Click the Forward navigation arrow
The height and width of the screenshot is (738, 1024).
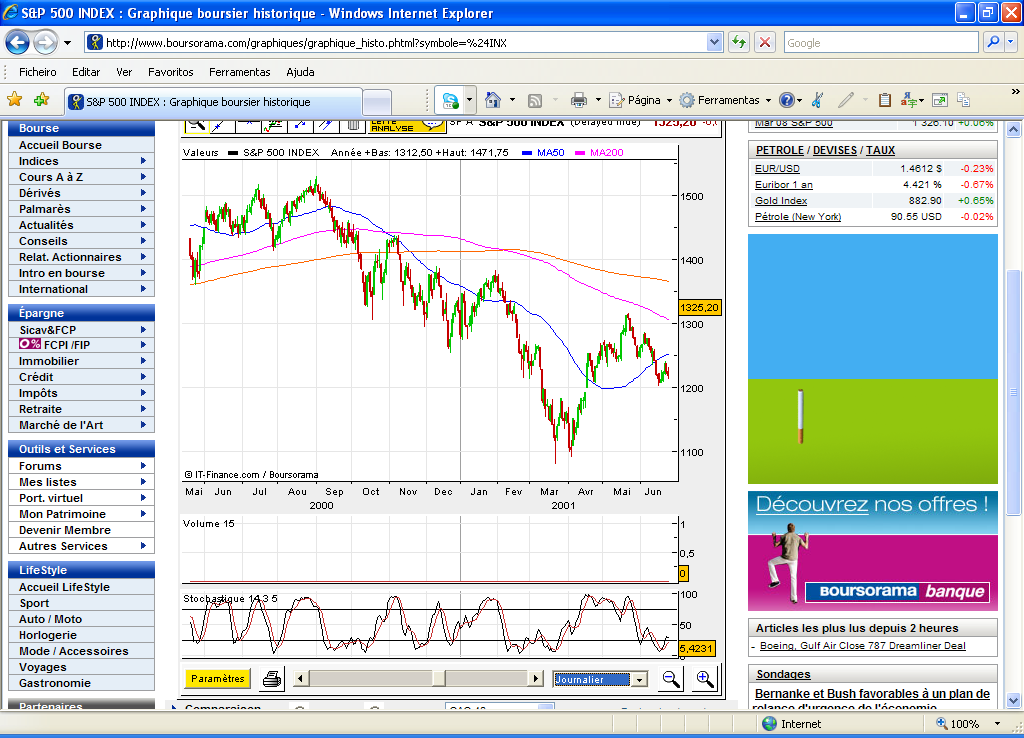tap(45, 43)
